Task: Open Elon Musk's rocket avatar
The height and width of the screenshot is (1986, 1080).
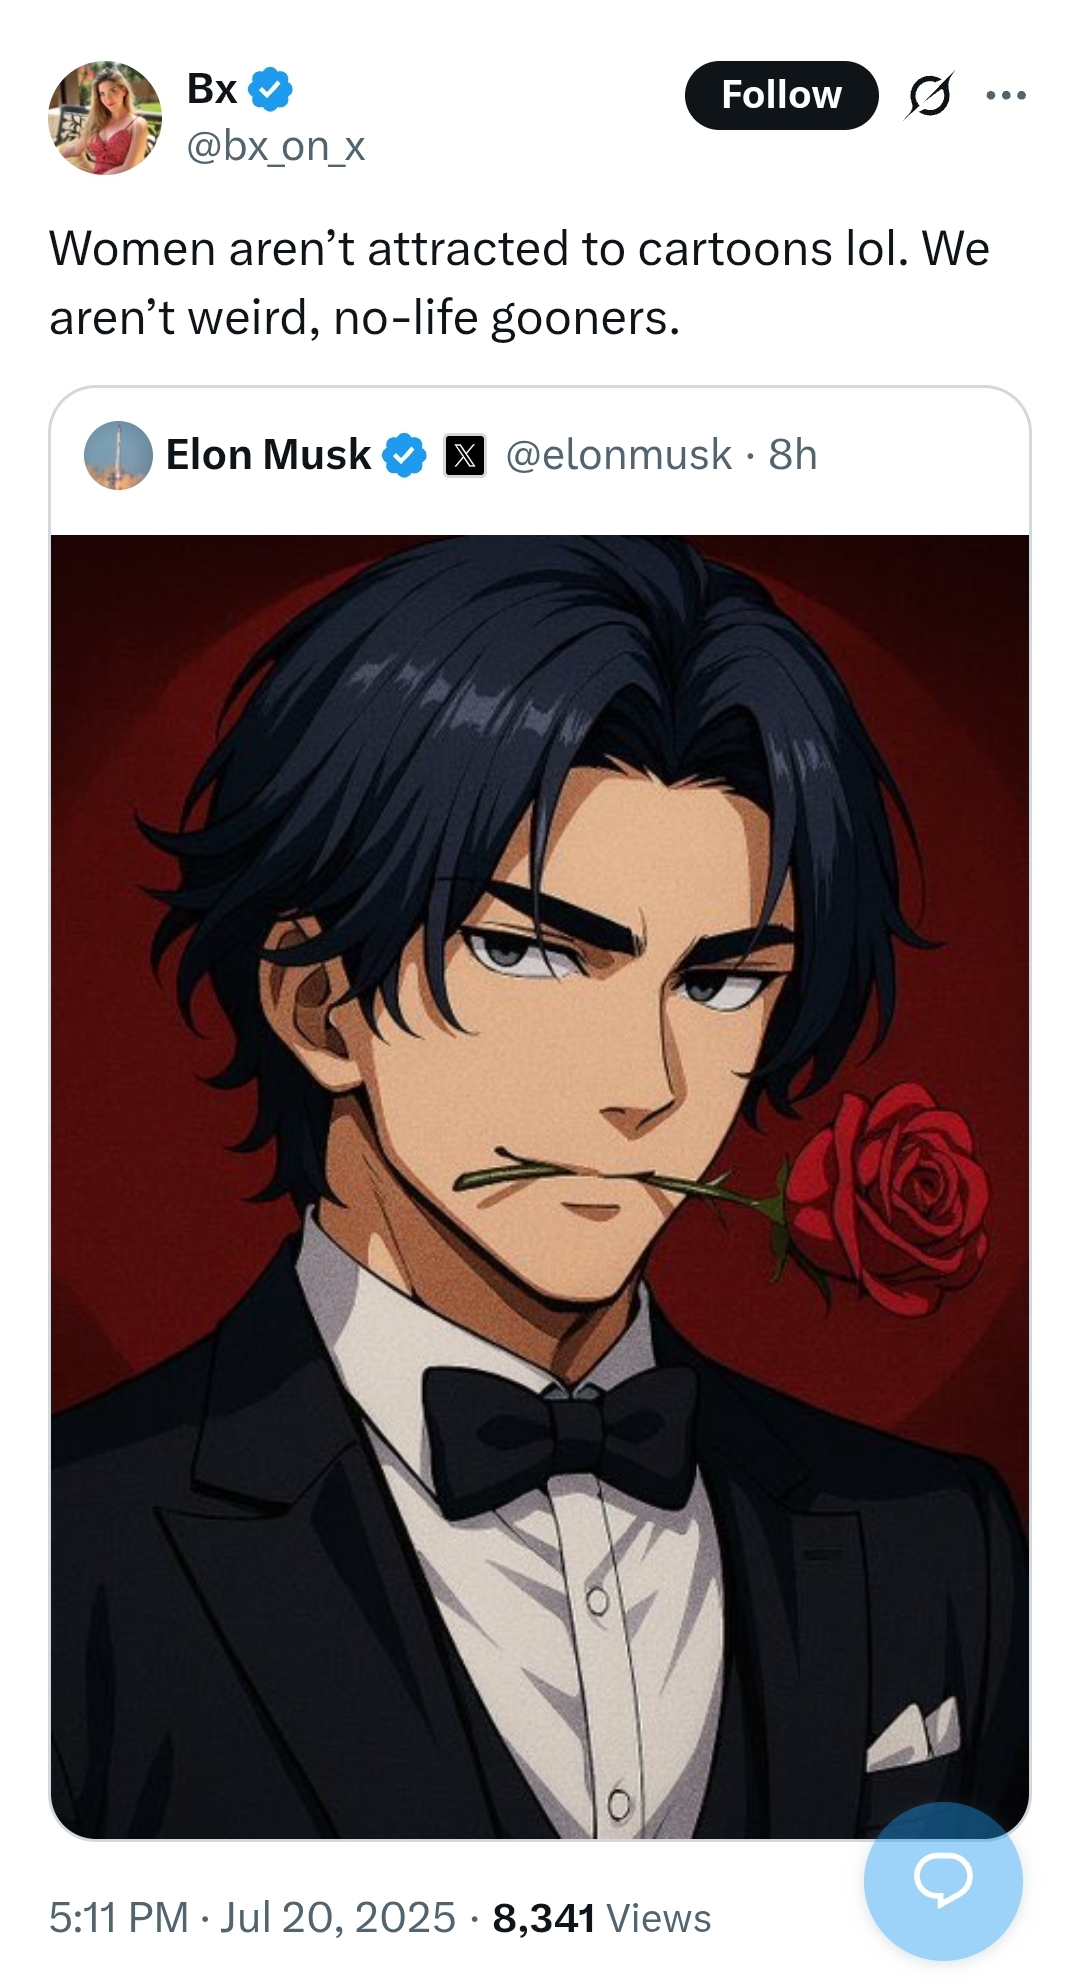Action: (x=118, y=455)
